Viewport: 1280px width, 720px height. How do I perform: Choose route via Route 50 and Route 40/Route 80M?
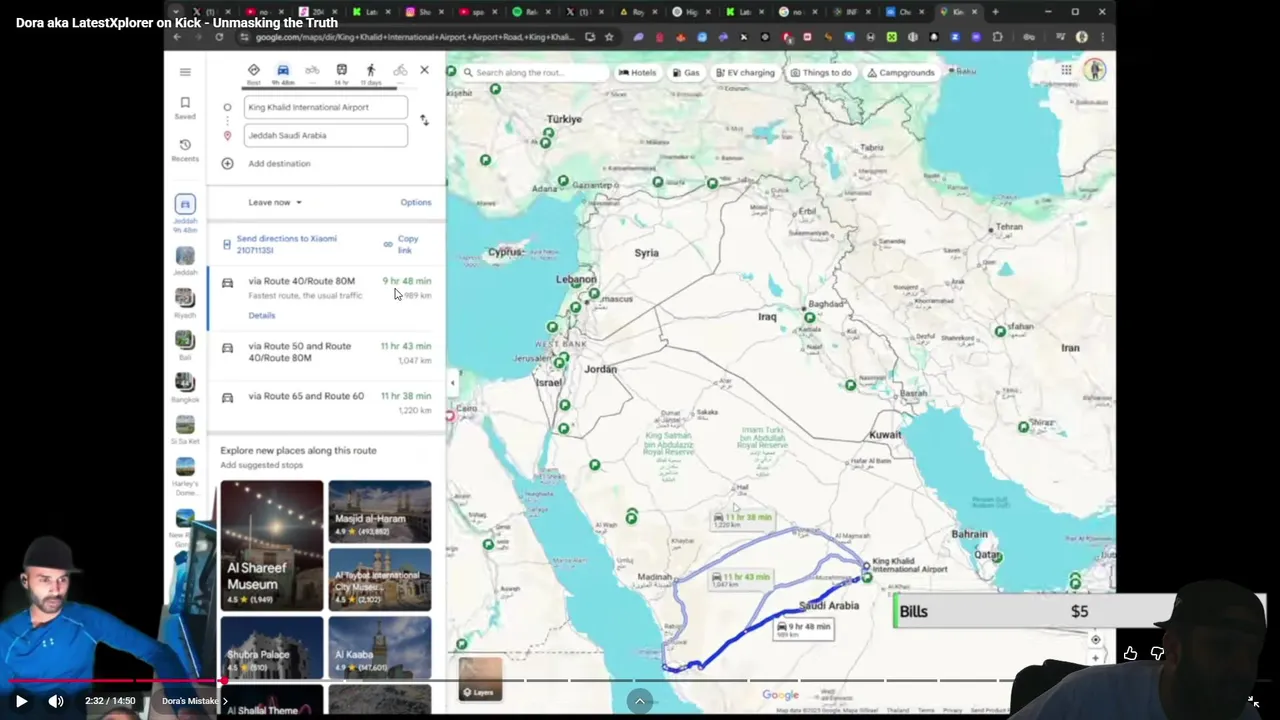[x=327, y=355]
